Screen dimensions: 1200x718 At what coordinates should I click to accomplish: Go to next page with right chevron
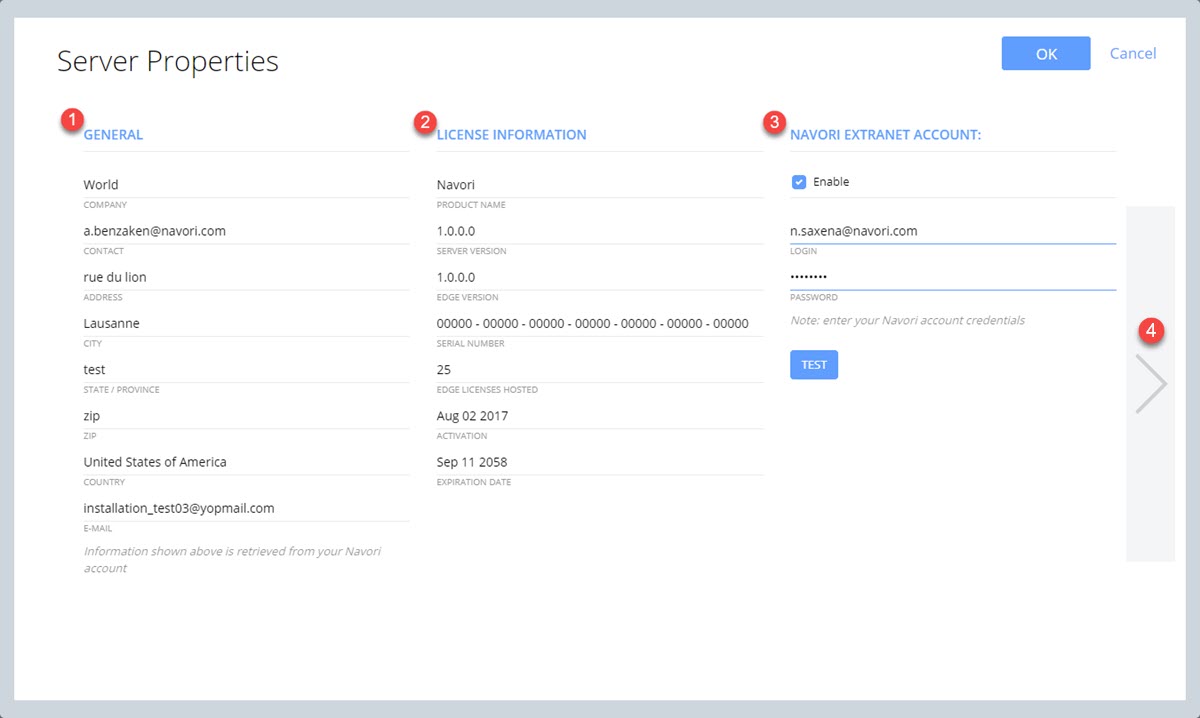[1151, 384]
